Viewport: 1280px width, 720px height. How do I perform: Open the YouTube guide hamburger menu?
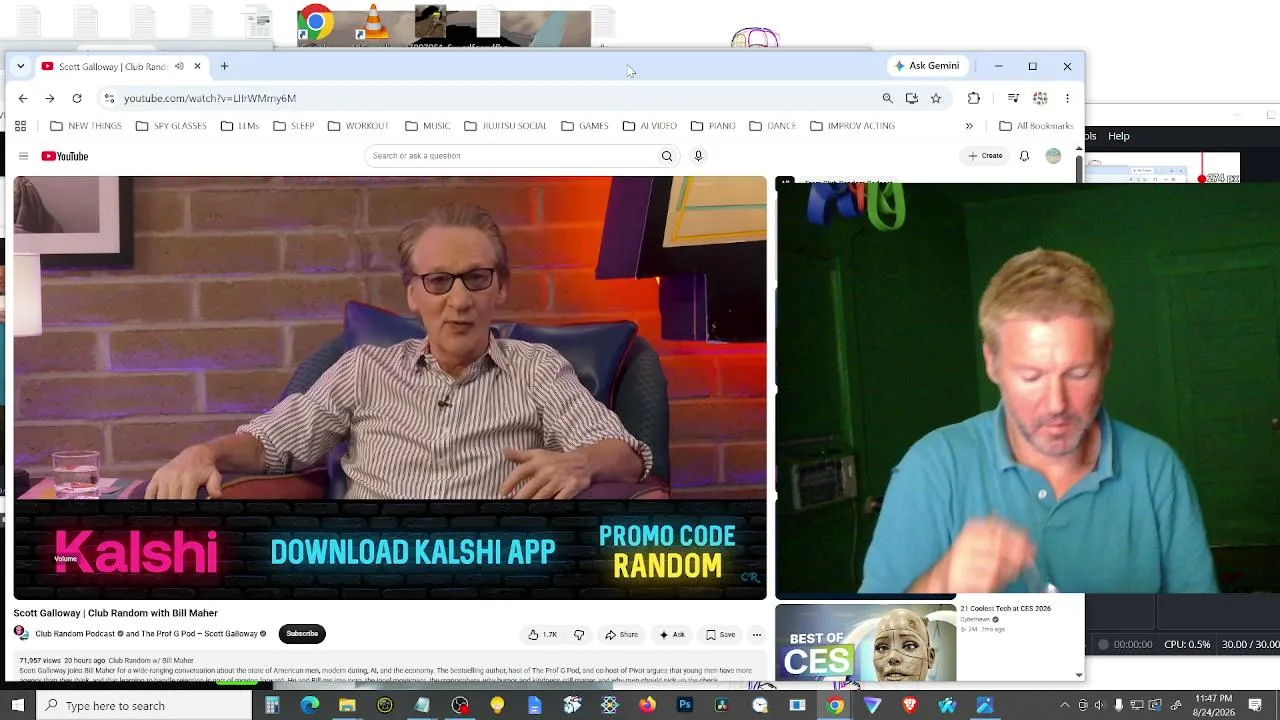click(23, 156)
